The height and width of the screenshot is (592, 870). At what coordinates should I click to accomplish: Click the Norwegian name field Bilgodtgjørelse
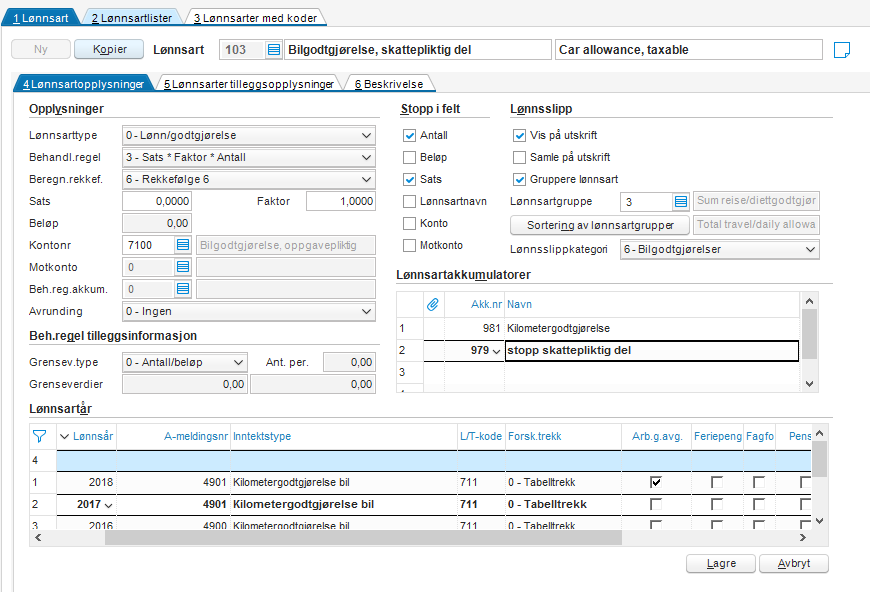[418, 50]
